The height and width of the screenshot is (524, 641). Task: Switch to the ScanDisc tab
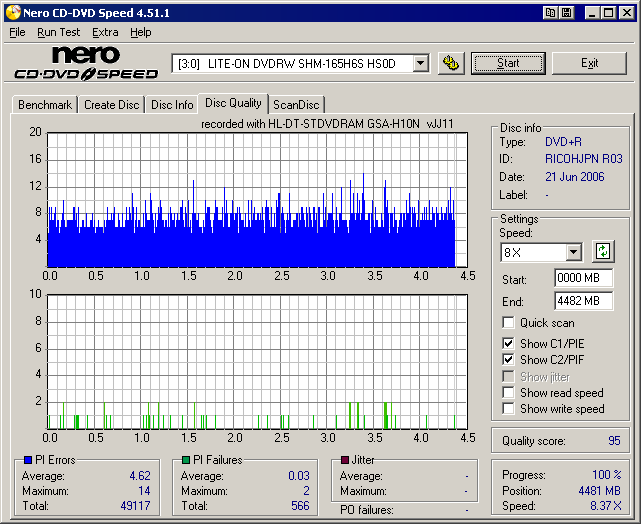(x=296, y=105)
